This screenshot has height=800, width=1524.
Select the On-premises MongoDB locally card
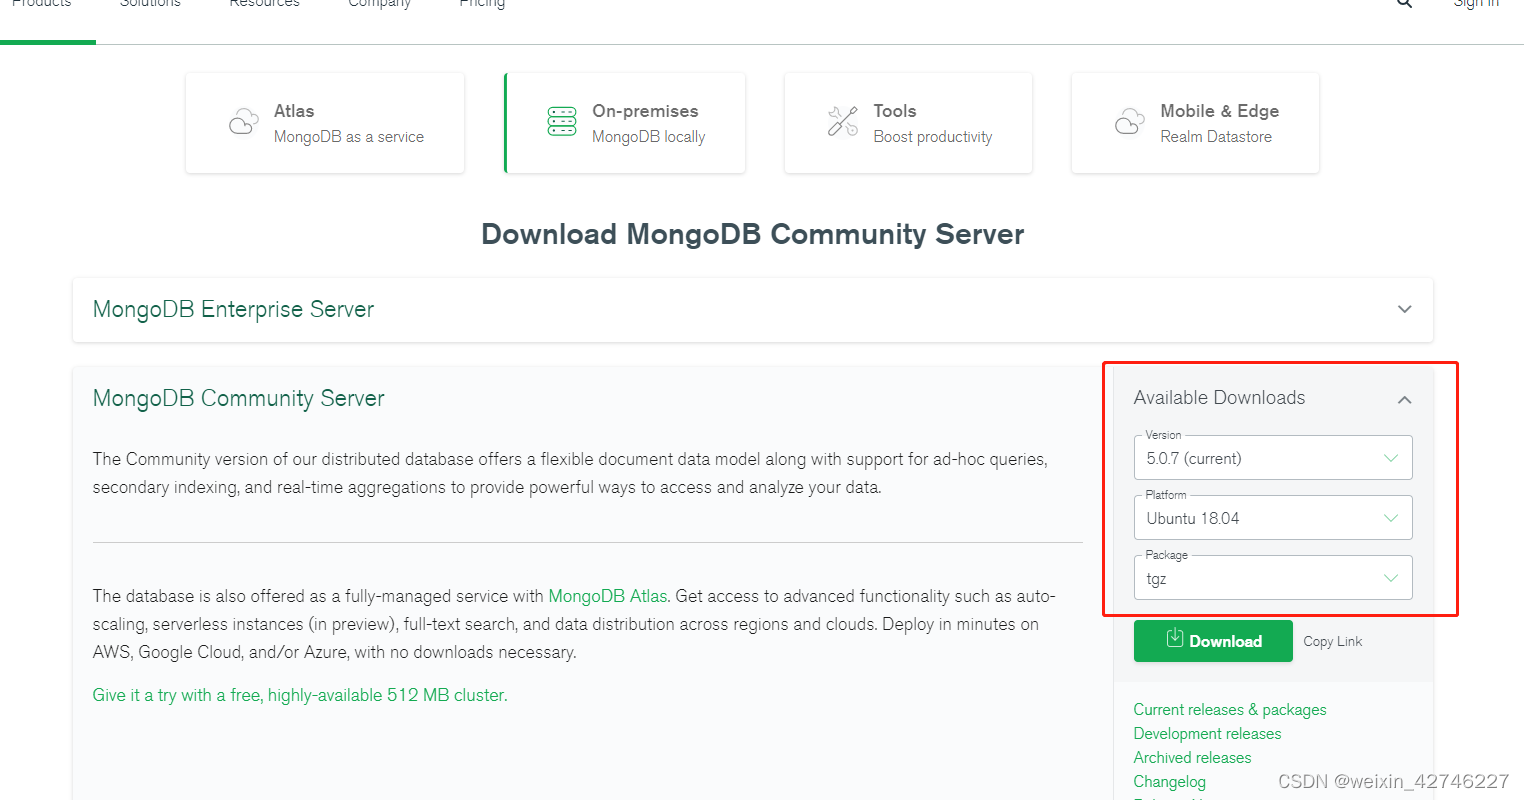(625, 123)
